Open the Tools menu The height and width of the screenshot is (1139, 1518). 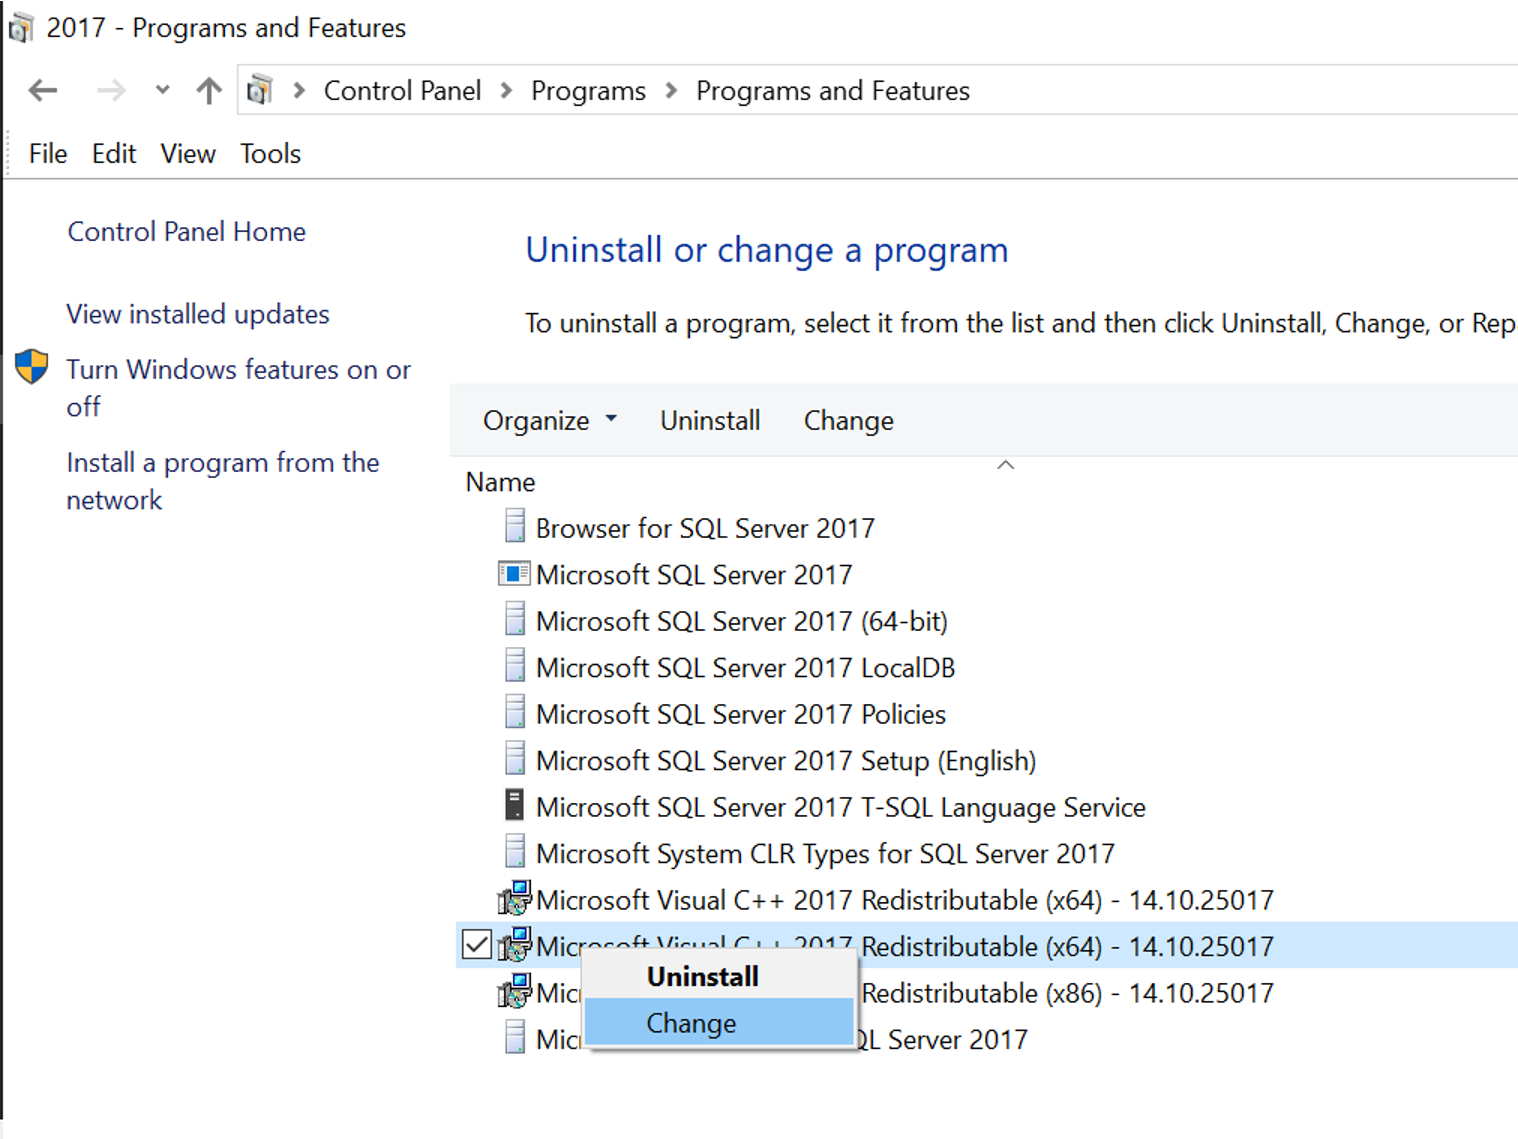269,153
